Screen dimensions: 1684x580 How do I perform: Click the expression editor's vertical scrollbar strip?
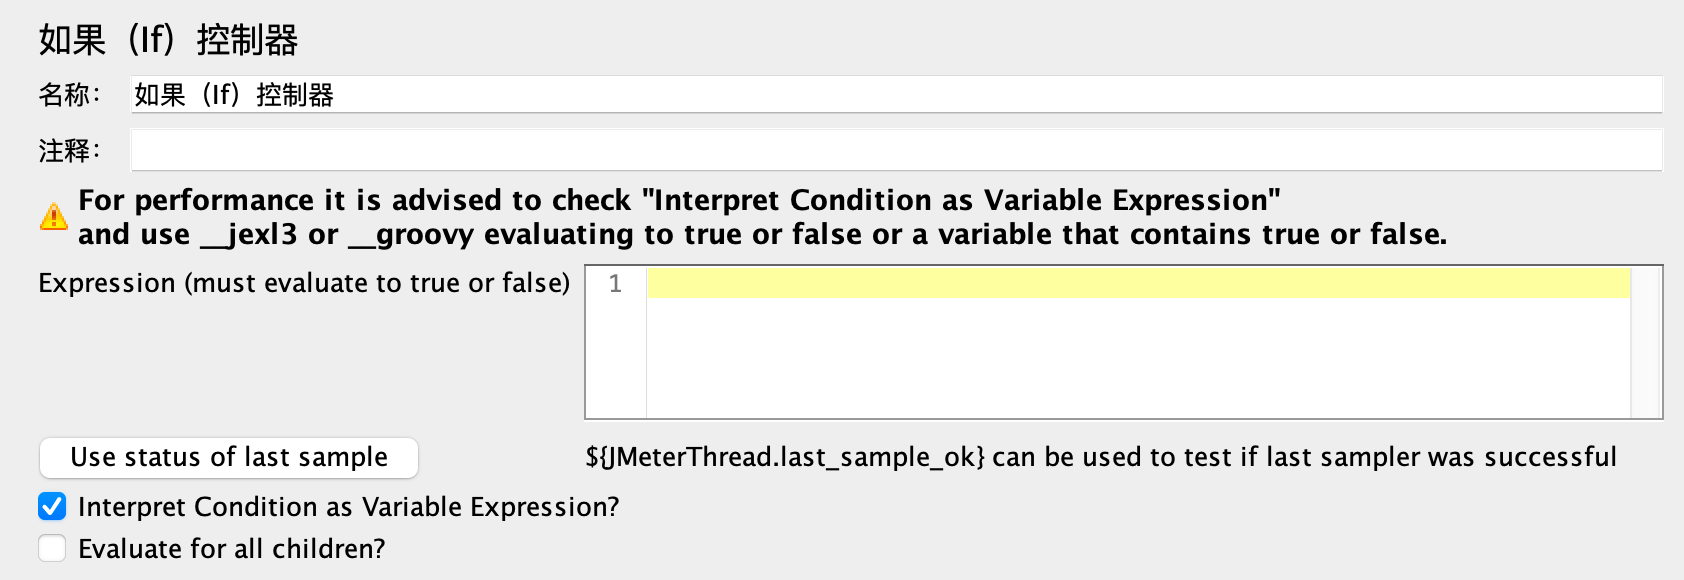click(x=1646, y=342)
